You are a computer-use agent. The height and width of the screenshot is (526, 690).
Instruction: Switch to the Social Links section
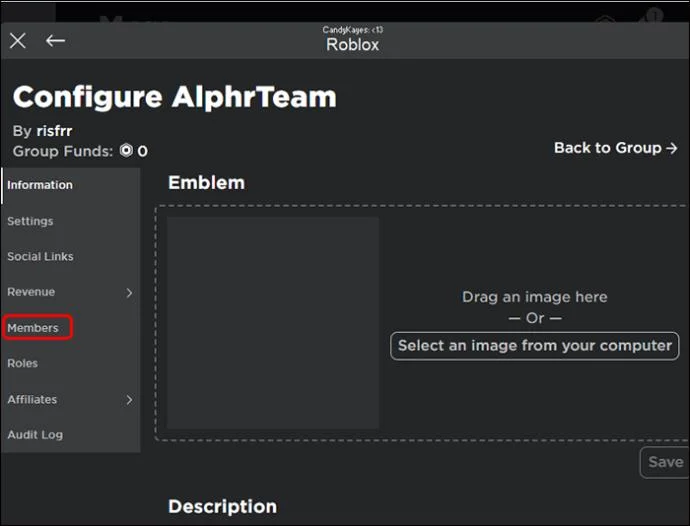(71, 257)
